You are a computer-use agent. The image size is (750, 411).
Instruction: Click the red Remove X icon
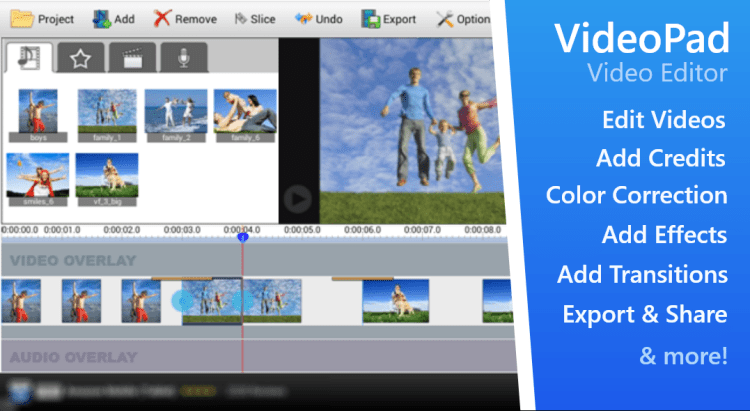(x=162, y=19)
